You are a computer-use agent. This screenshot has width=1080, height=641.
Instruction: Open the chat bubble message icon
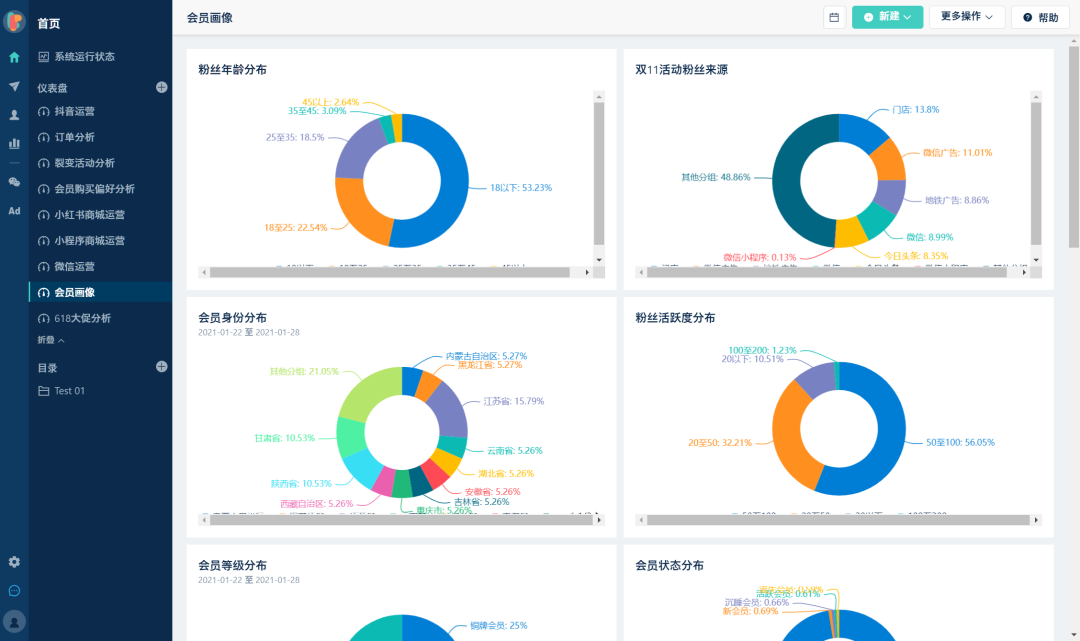tap(14, 591)
